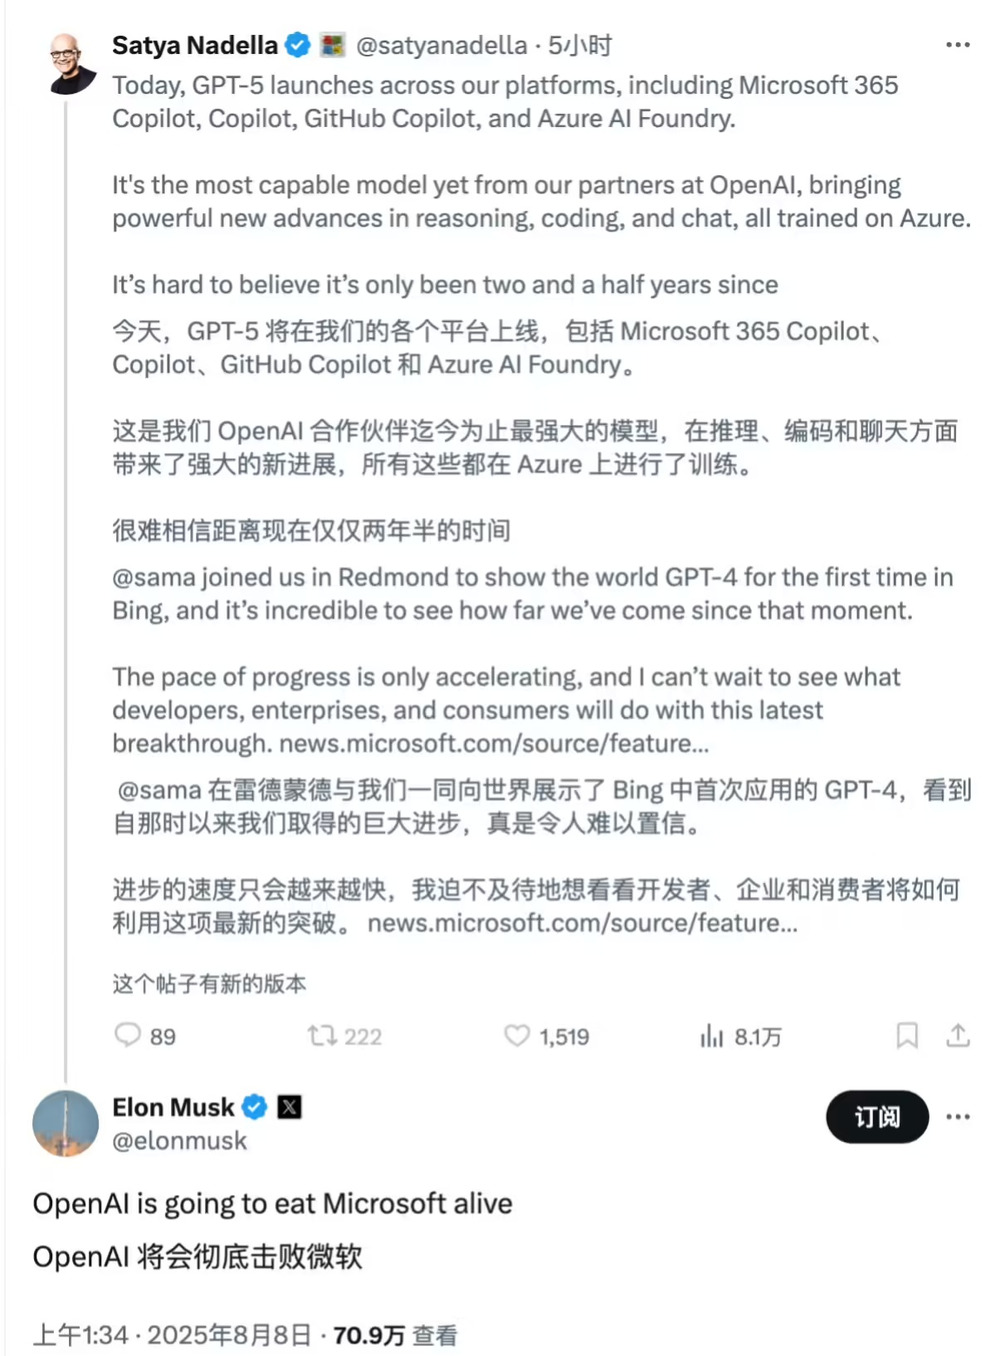Image resolution: width=1000 pixels, height=1356 pixels.
Task: Open more options on Satya Nadella's post
Action: 958,45
